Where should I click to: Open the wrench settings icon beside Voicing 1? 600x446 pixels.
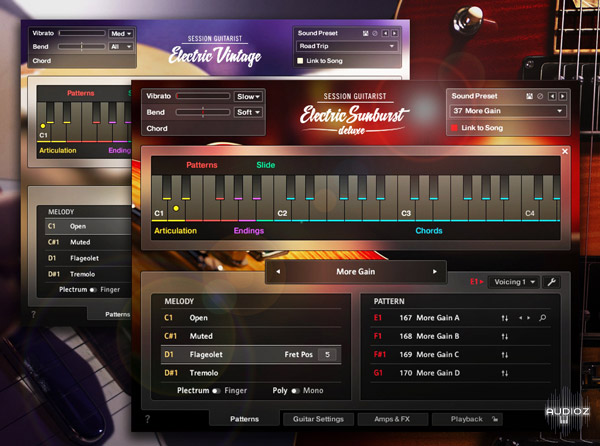pyautogui.click(x=551, y=282)
